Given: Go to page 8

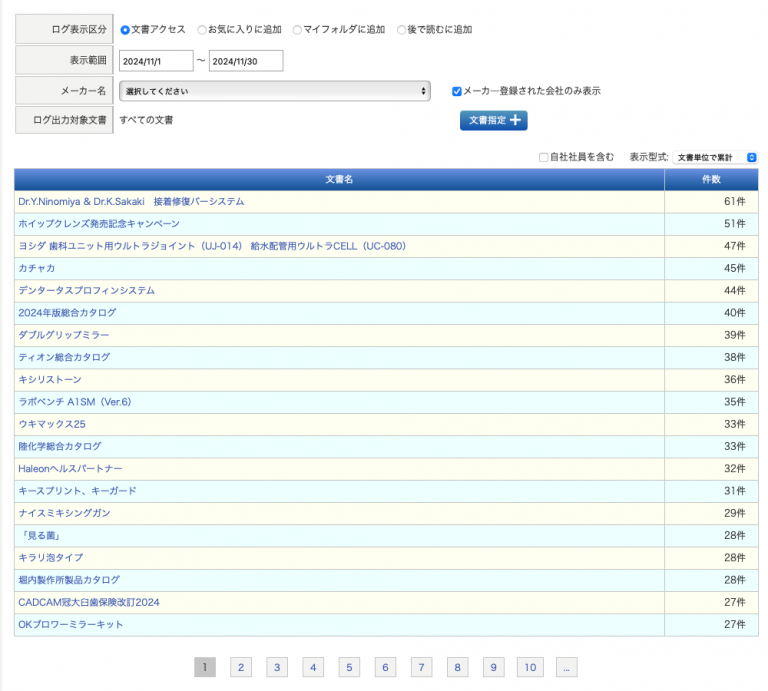Looking at the screenshot, I should point(457,667).
